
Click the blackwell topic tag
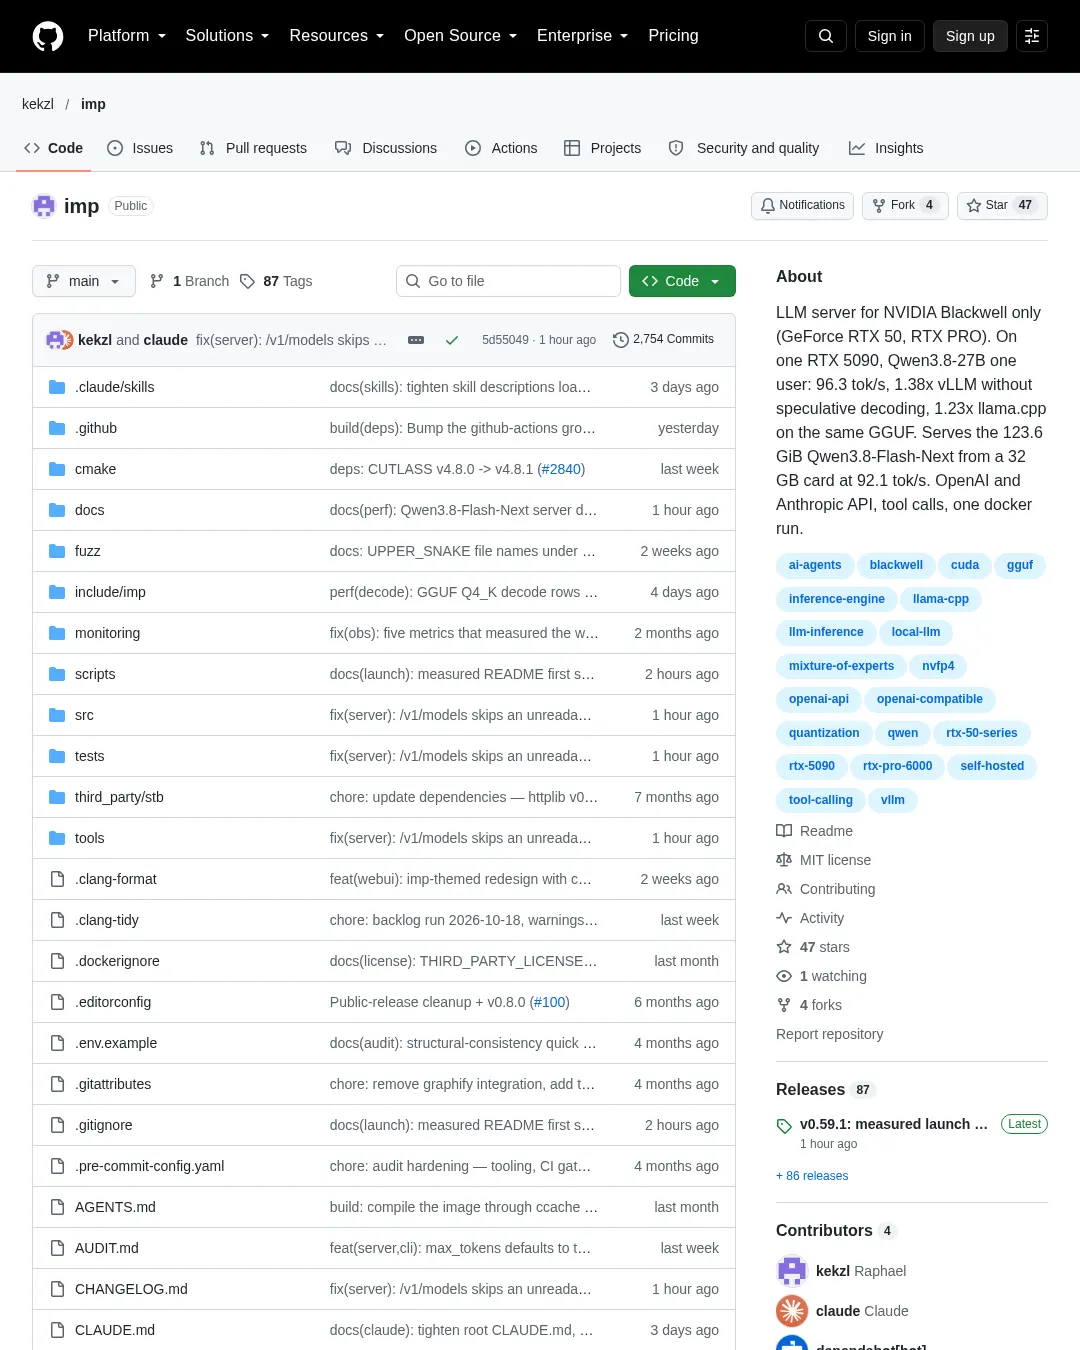tap(896, 565)
